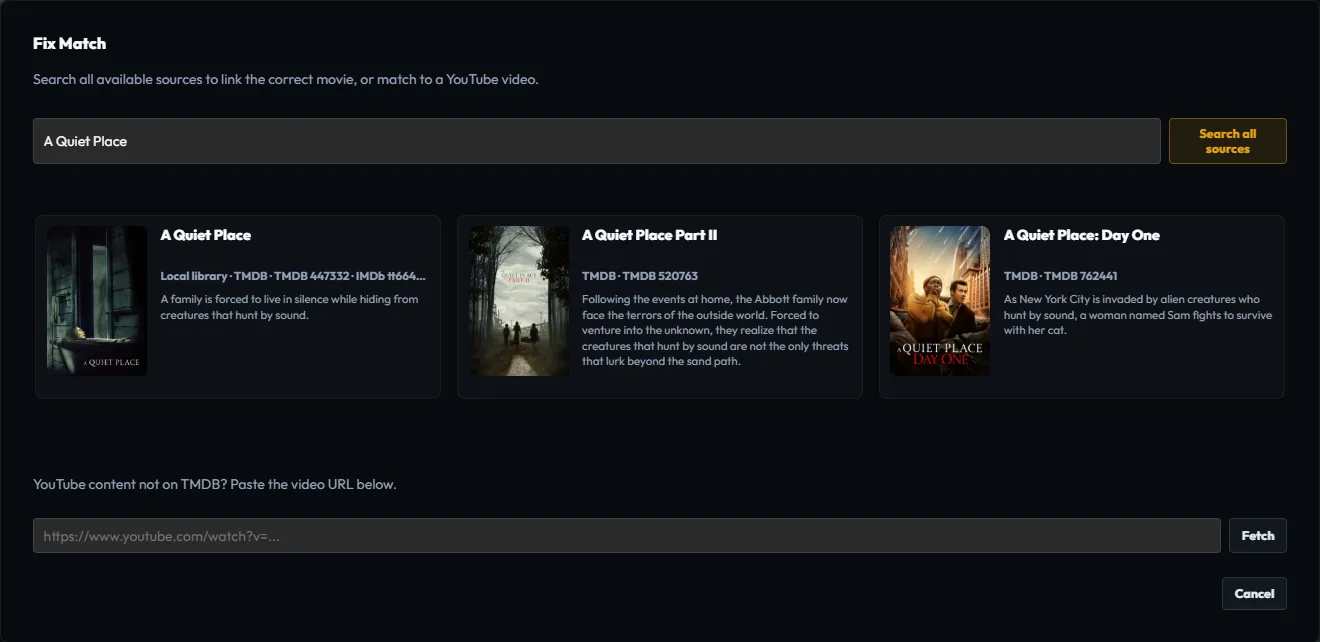The height and width of the screenshot is (642, 1320).
Task: Choose the A Quiet Place Part II title
Action: pyautogui.click(x=650, y=235)
